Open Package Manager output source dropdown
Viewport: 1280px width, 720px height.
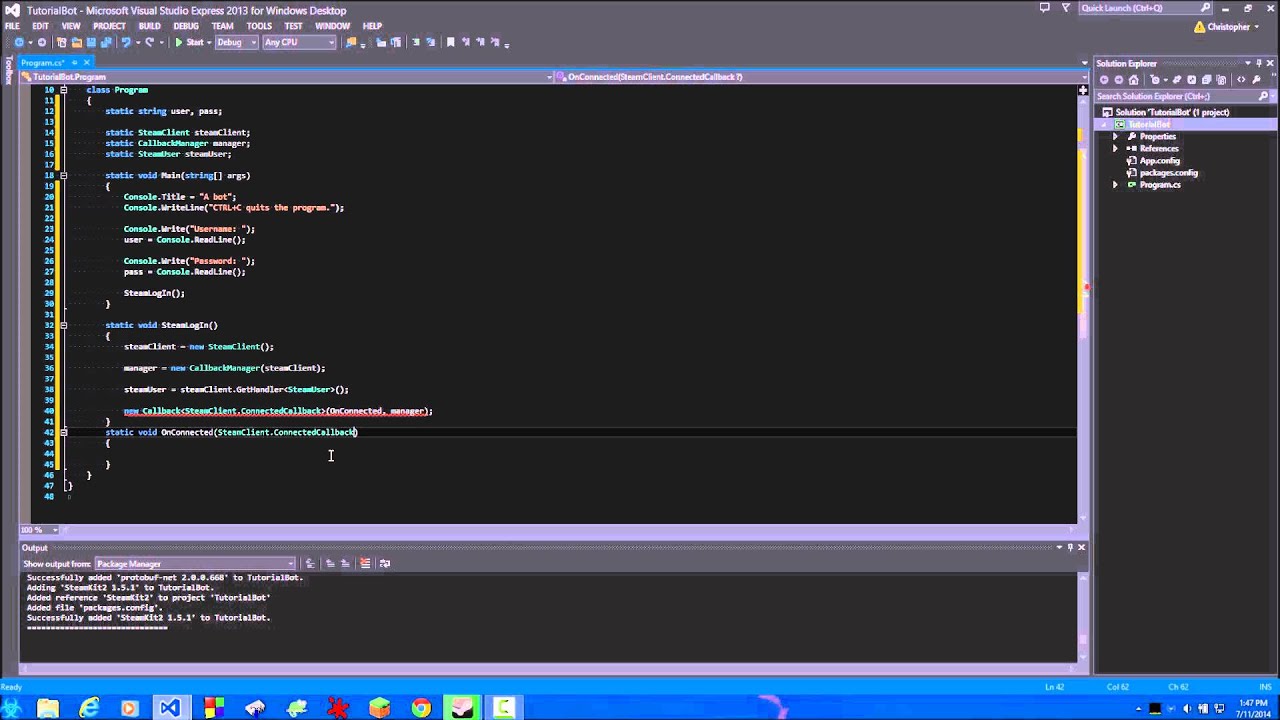194,563
